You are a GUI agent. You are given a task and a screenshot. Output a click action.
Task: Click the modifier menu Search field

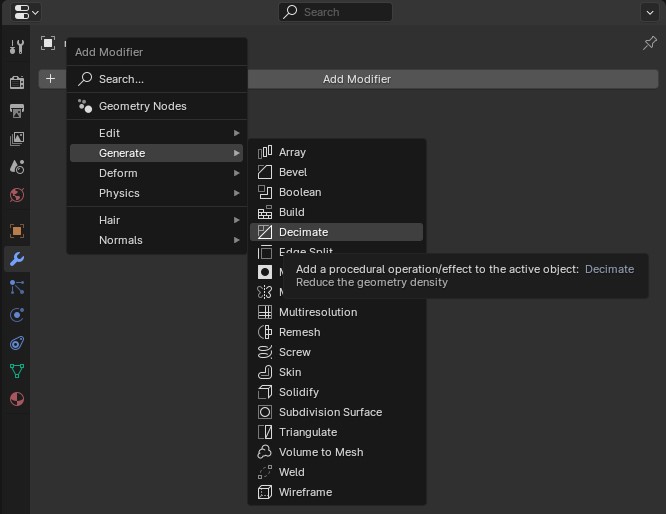pyautogui.click(x=156, y=79)
